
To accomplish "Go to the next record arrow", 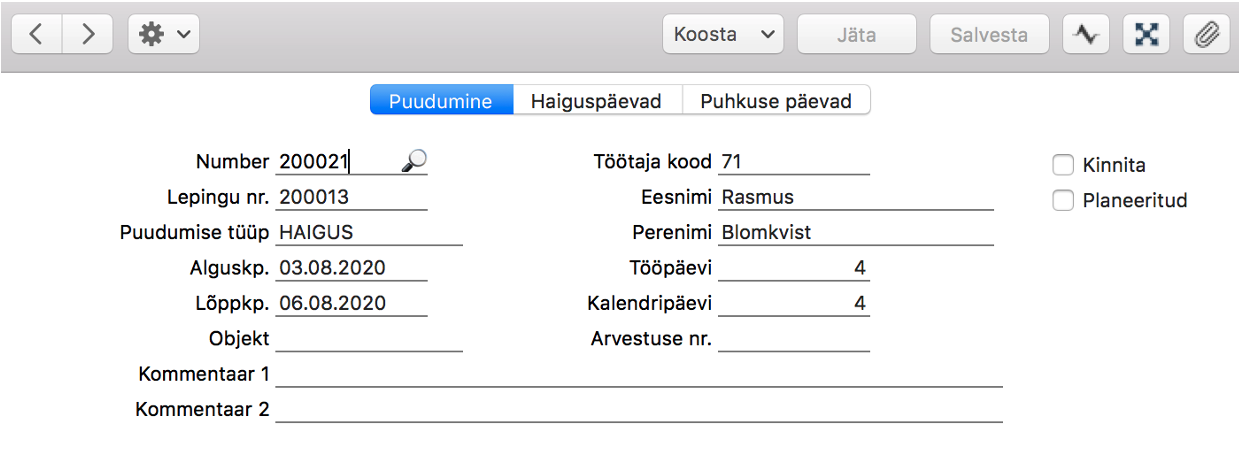I will (88, 34).
